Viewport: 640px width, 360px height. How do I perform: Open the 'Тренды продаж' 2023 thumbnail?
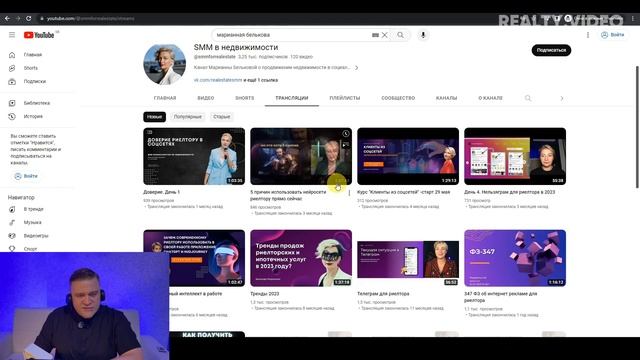pyautogui.click(x=301, y=258)
